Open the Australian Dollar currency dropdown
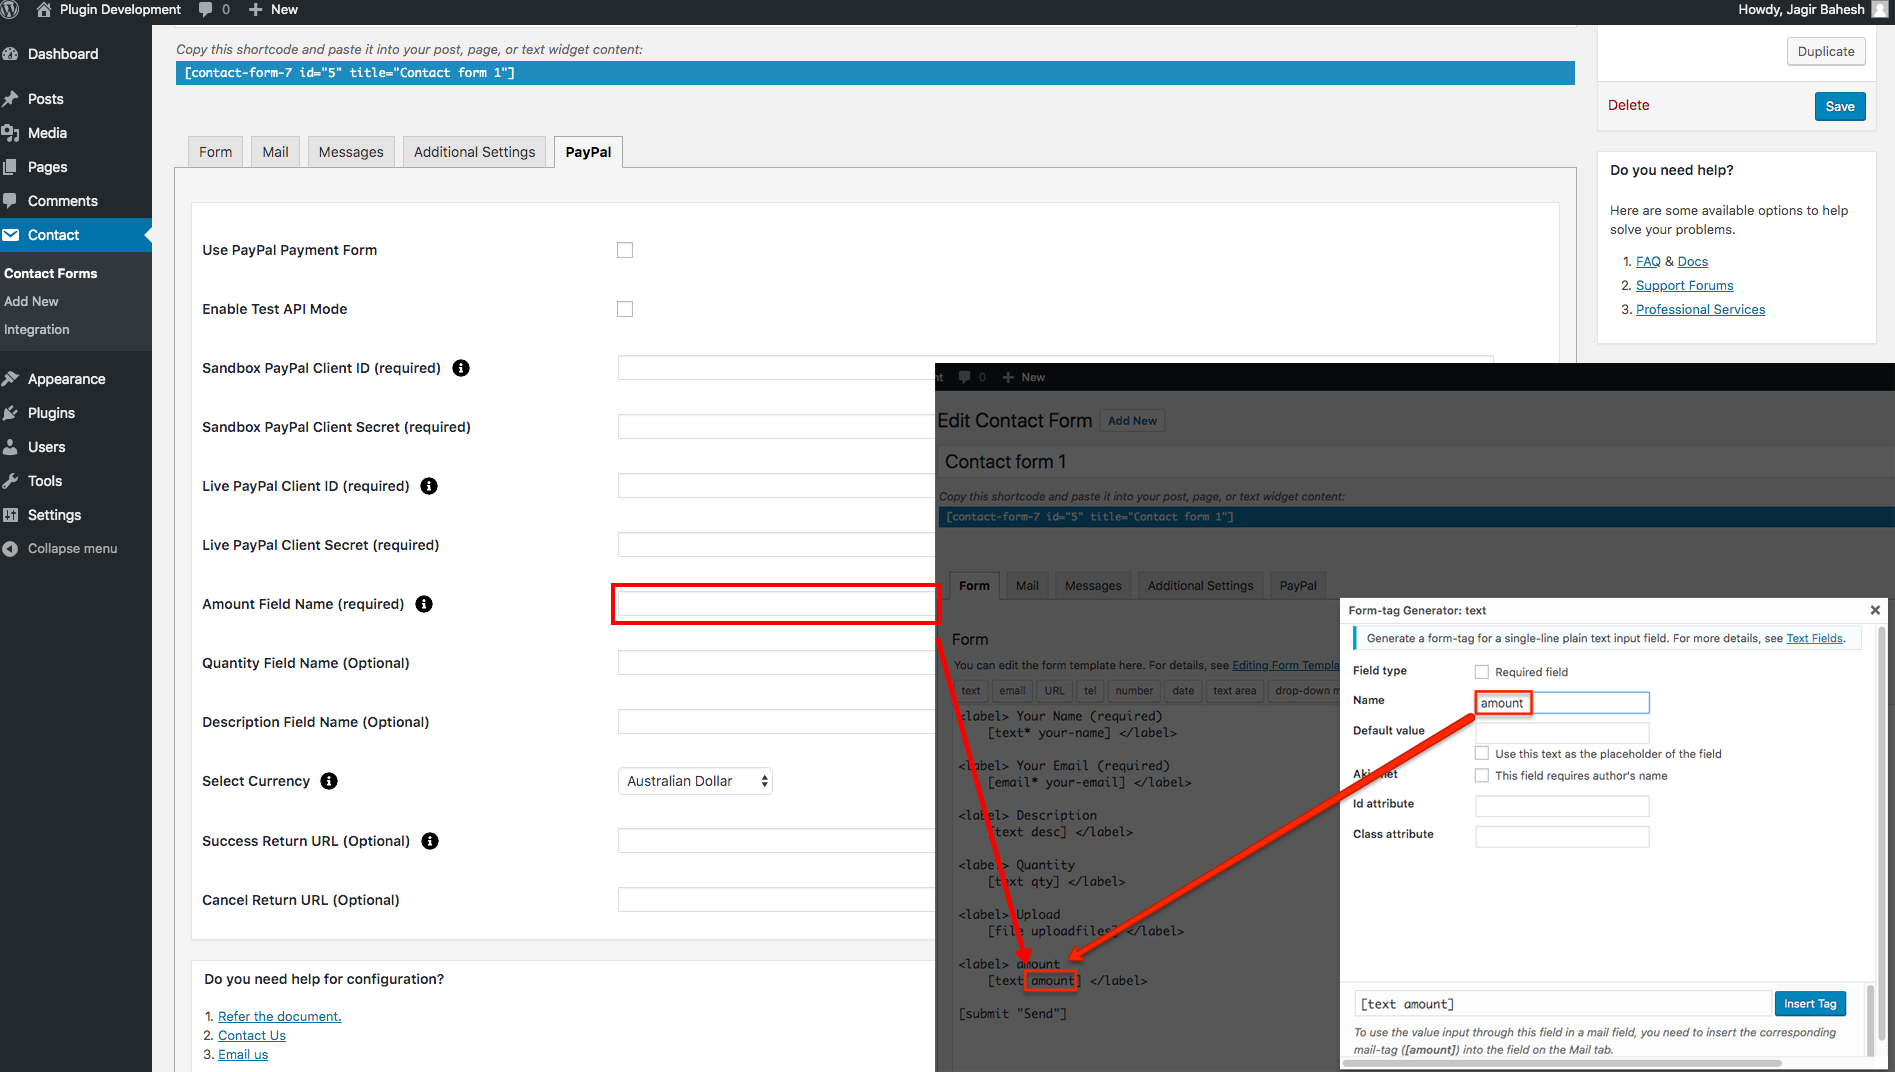This screenshot has width=1895, height=1072. (695, 781)
